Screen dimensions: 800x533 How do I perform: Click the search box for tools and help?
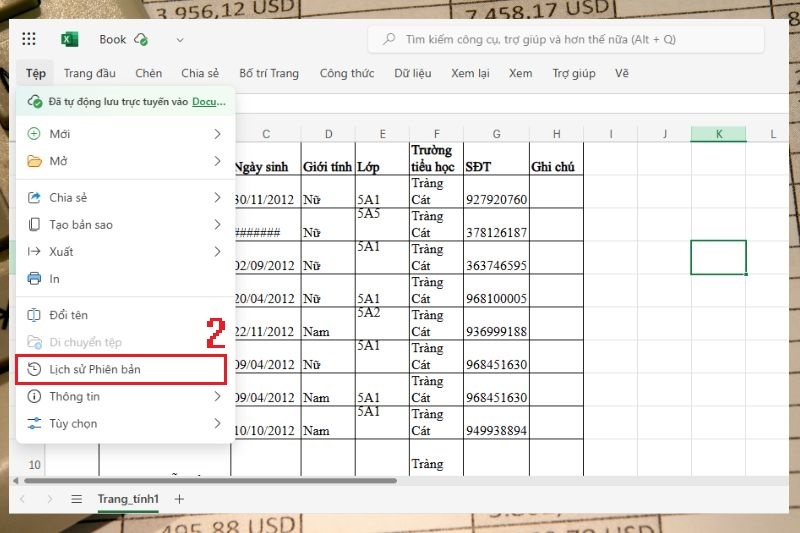tap(566, 39)
